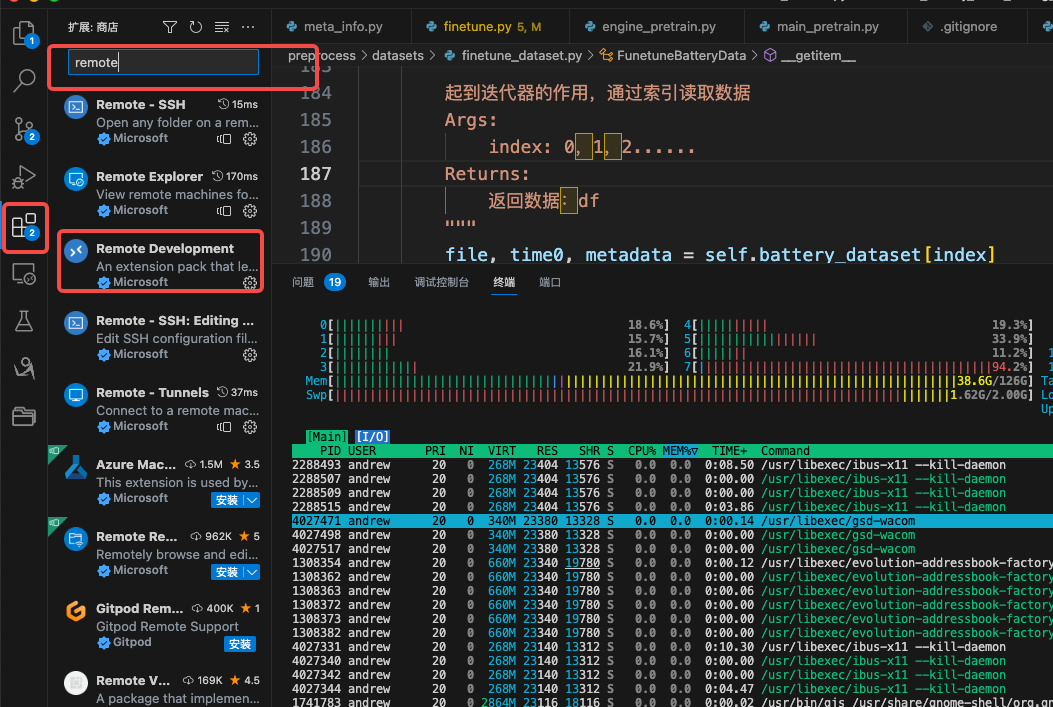Switch to main_pretrain.py editor tab
1053x707 pixels.
826,27
